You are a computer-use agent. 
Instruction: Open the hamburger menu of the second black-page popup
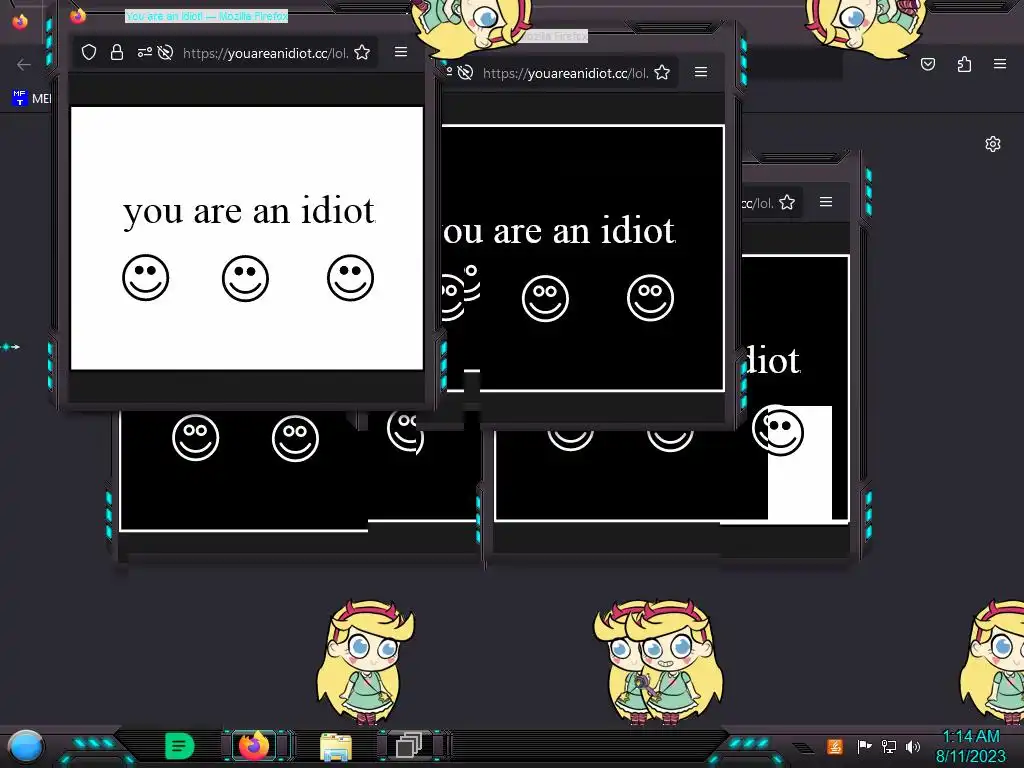701,72
